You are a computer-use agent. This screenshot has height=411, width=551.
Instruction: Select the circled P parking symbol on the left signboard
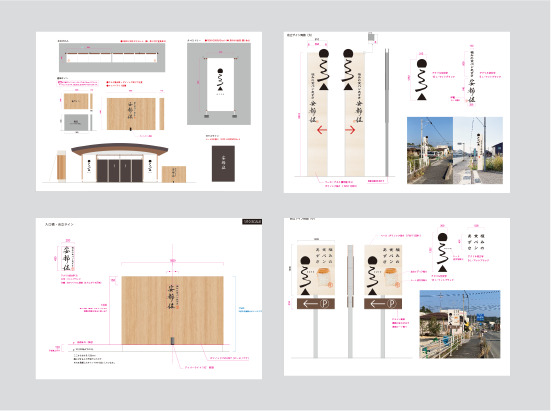click(324, 304)
